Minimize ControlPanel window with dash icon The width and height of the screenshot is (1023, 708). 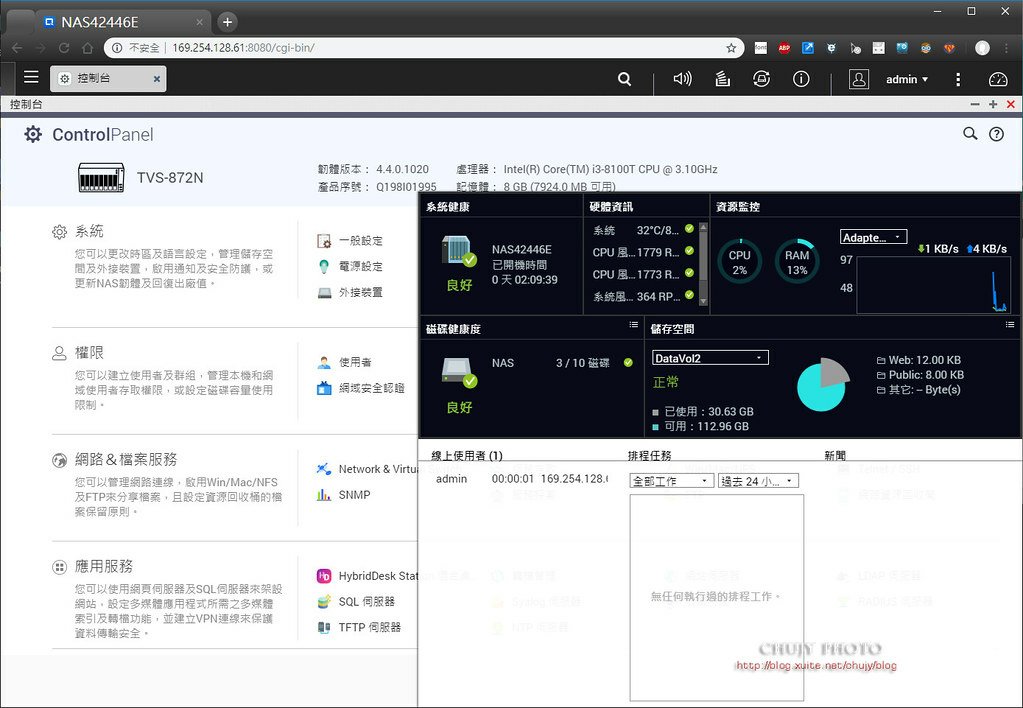click(975, 104)
